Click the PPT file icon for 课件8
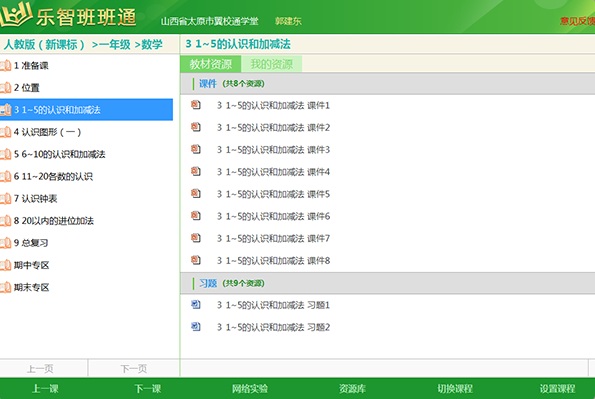595x399 pixels. [195, 260]
